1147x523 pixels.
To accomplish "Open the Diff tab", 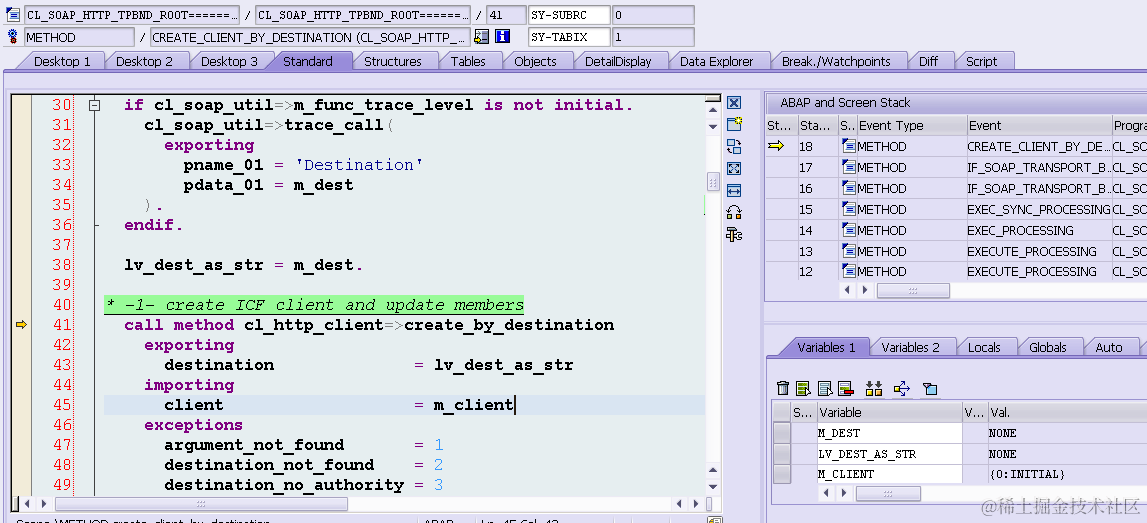I will click(x=928, y=61).
